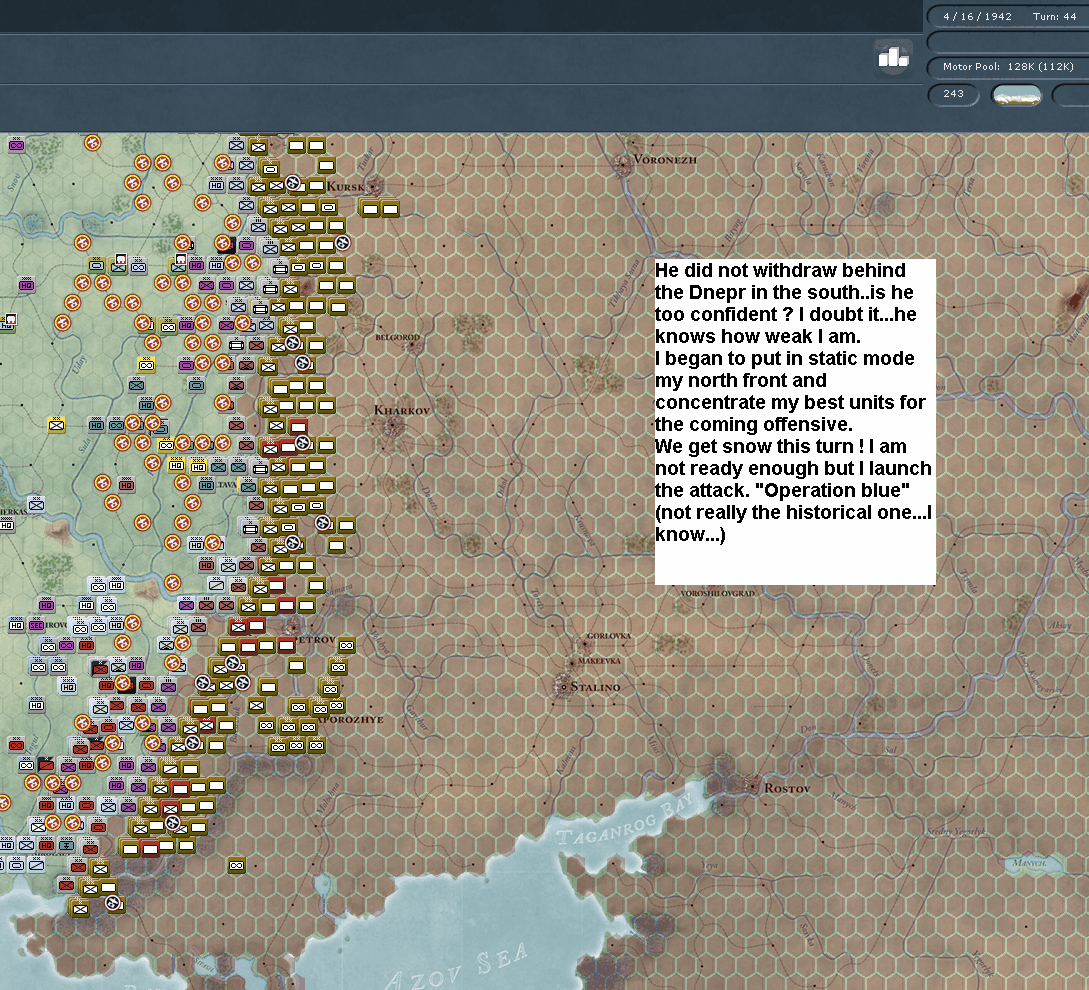The width and height of the screenshot is (1089, 990).
Task: Click the Stalino city label
Action: click(595, 687)
